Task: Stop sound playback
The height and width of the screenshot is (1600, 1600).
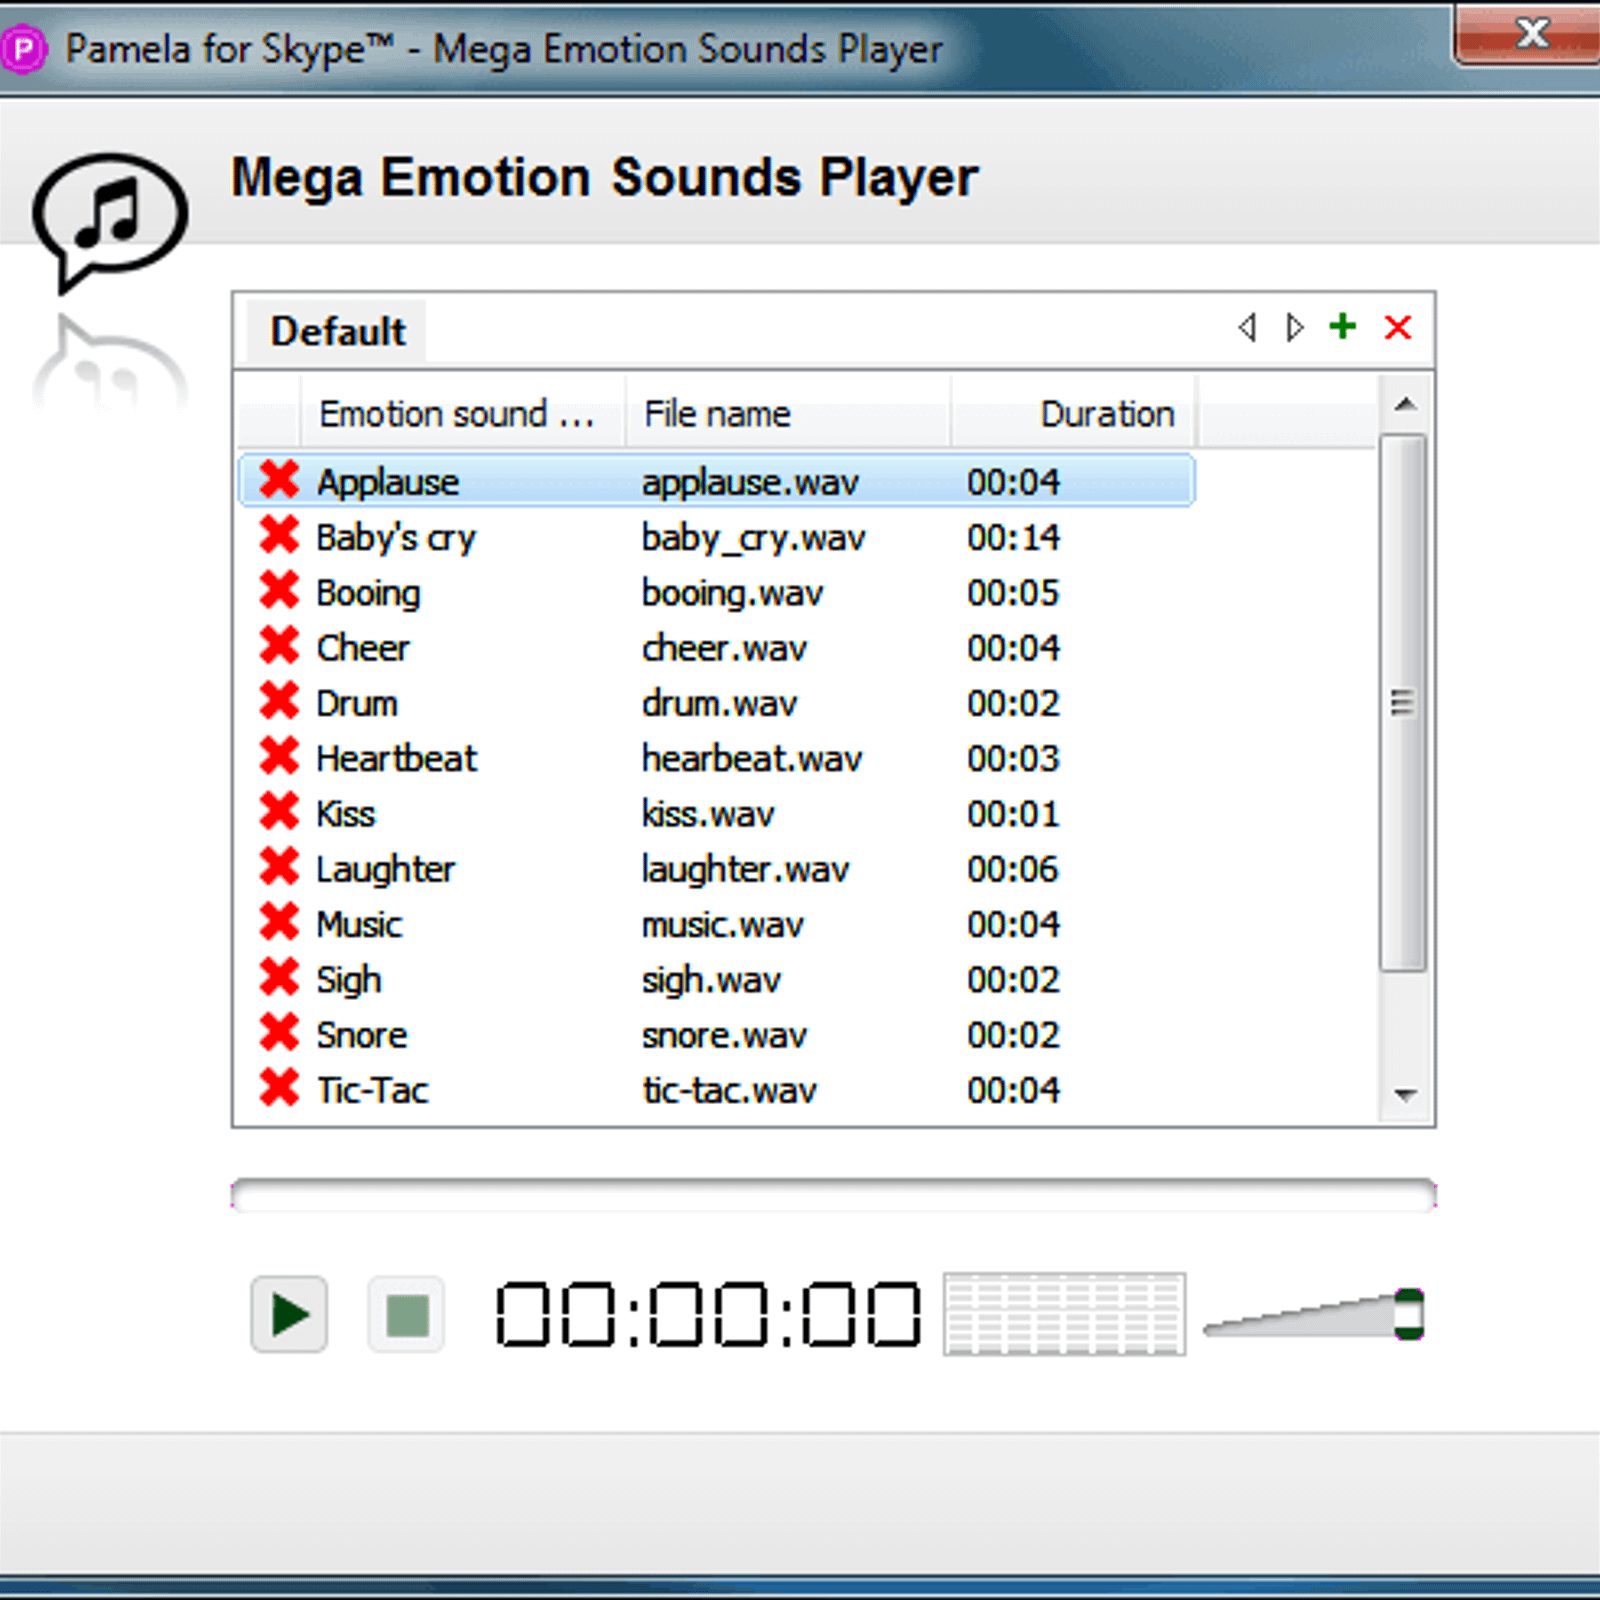Action: pos(406,1314)
